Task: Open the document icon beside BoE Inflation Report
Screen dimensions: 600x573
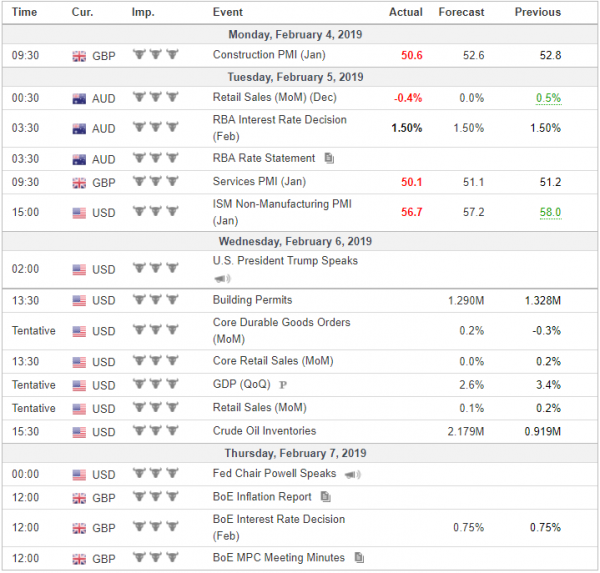Action: [x=326, y=496]
